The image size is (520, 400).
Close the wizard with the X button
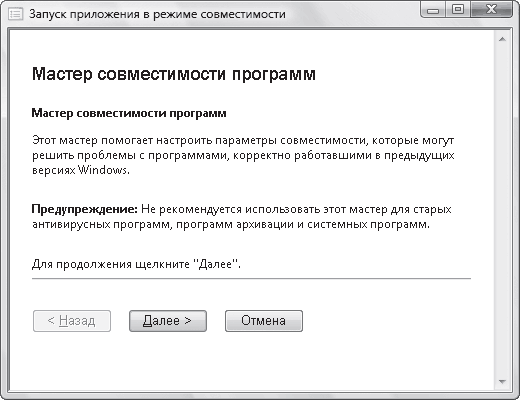492,10
